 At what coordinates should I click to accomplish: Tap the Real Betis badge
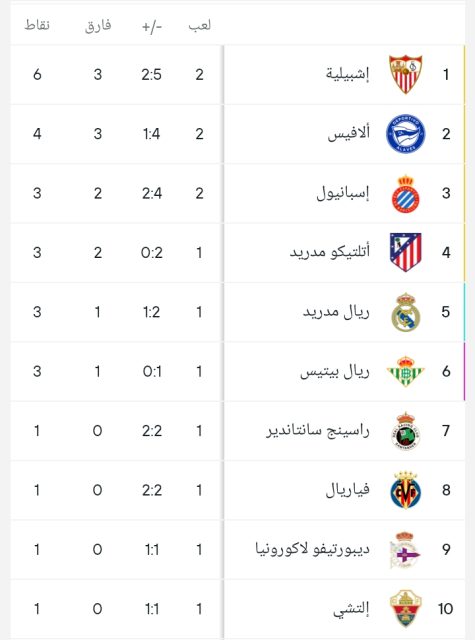tap(406, 371)
